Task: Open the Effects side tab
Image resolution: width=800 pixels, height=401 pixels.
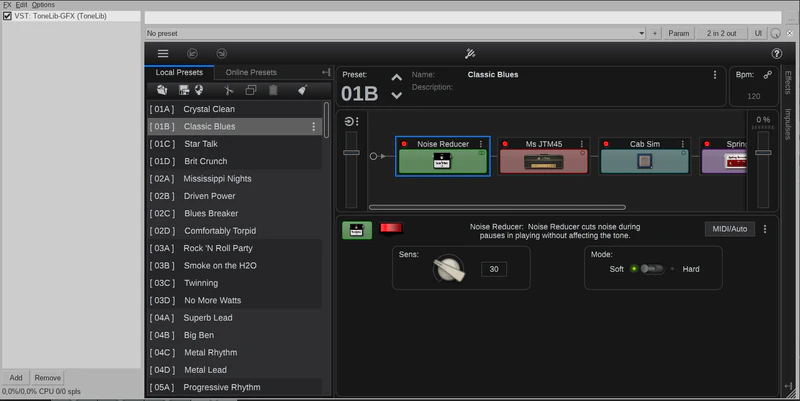Action: (x=788, y=83)
